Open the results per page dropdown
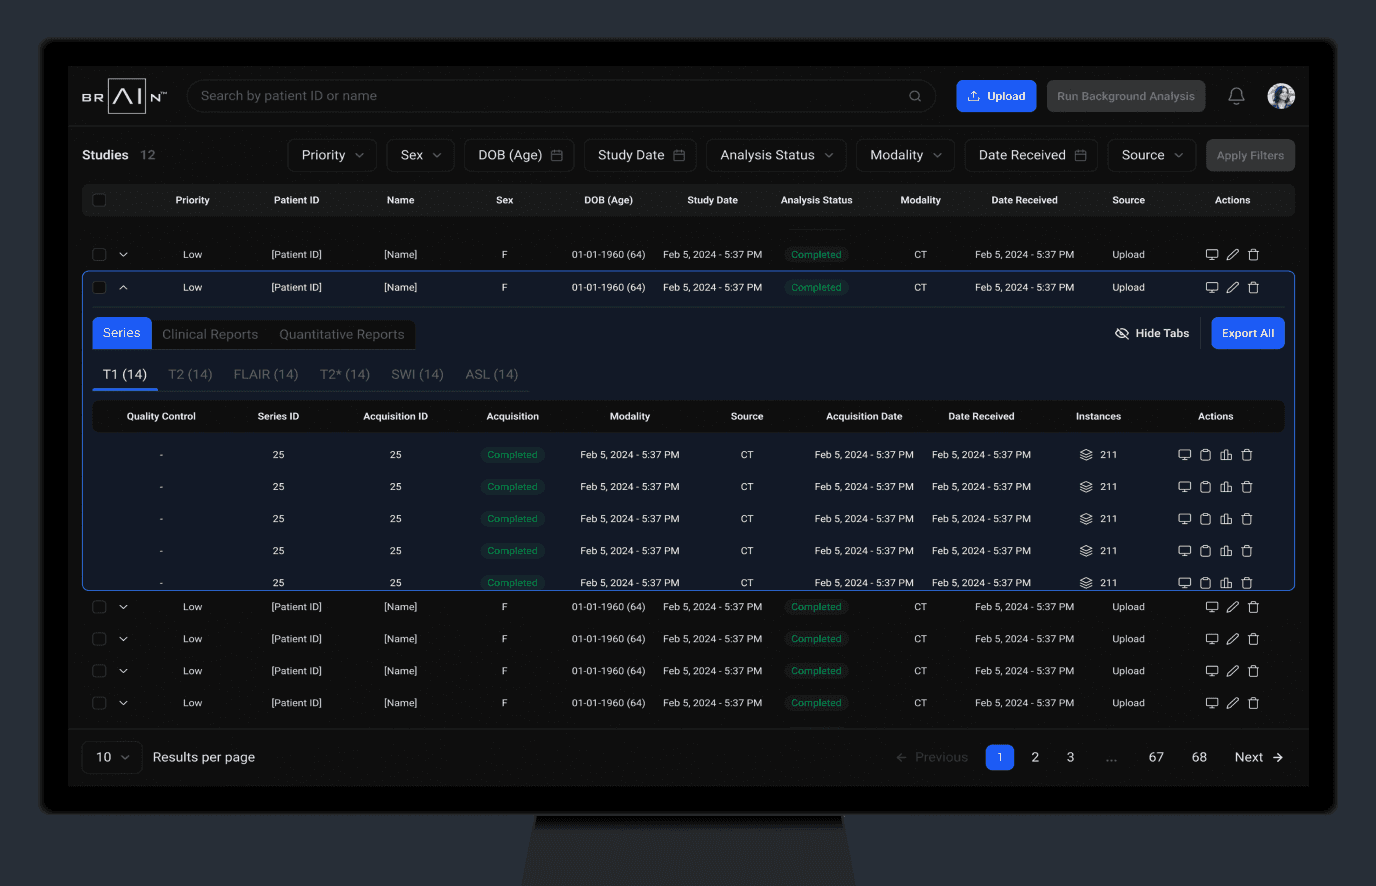1376x886 pixels. pyautogui.click(x=111, y=757)
